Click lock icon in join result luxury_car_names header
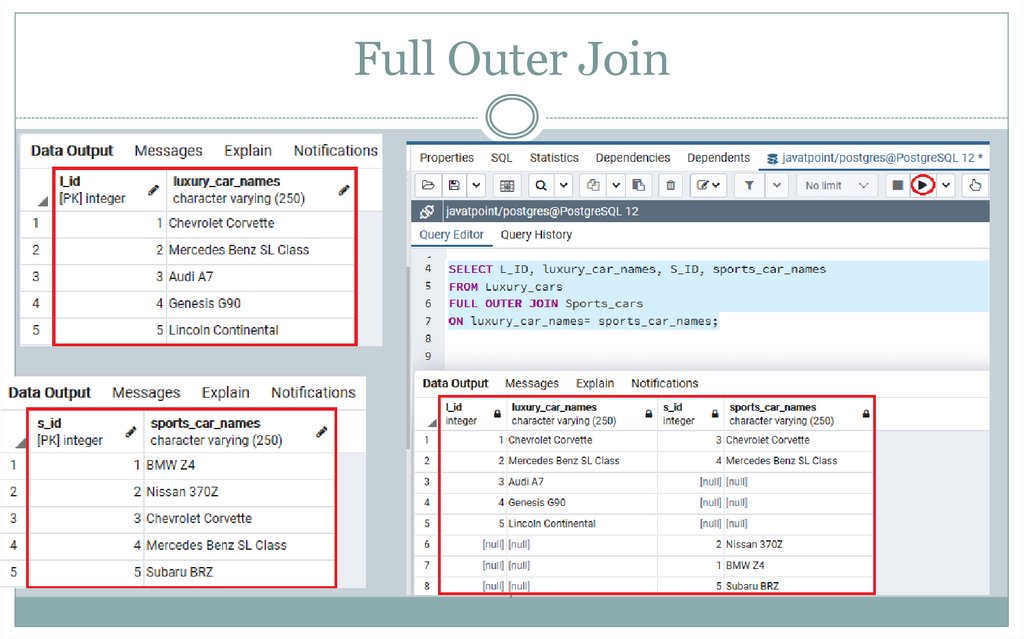1024x639 pixels. tap(648, 414)
